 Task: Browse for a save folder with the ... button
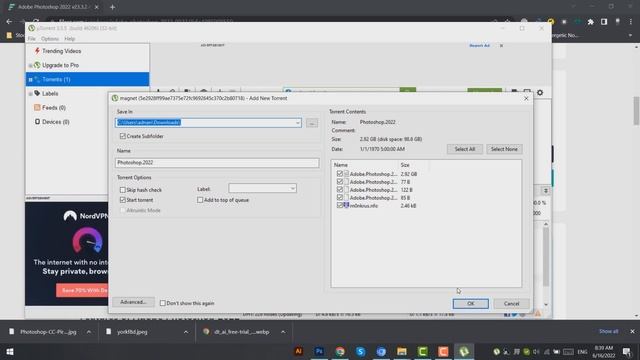(312, 122)
